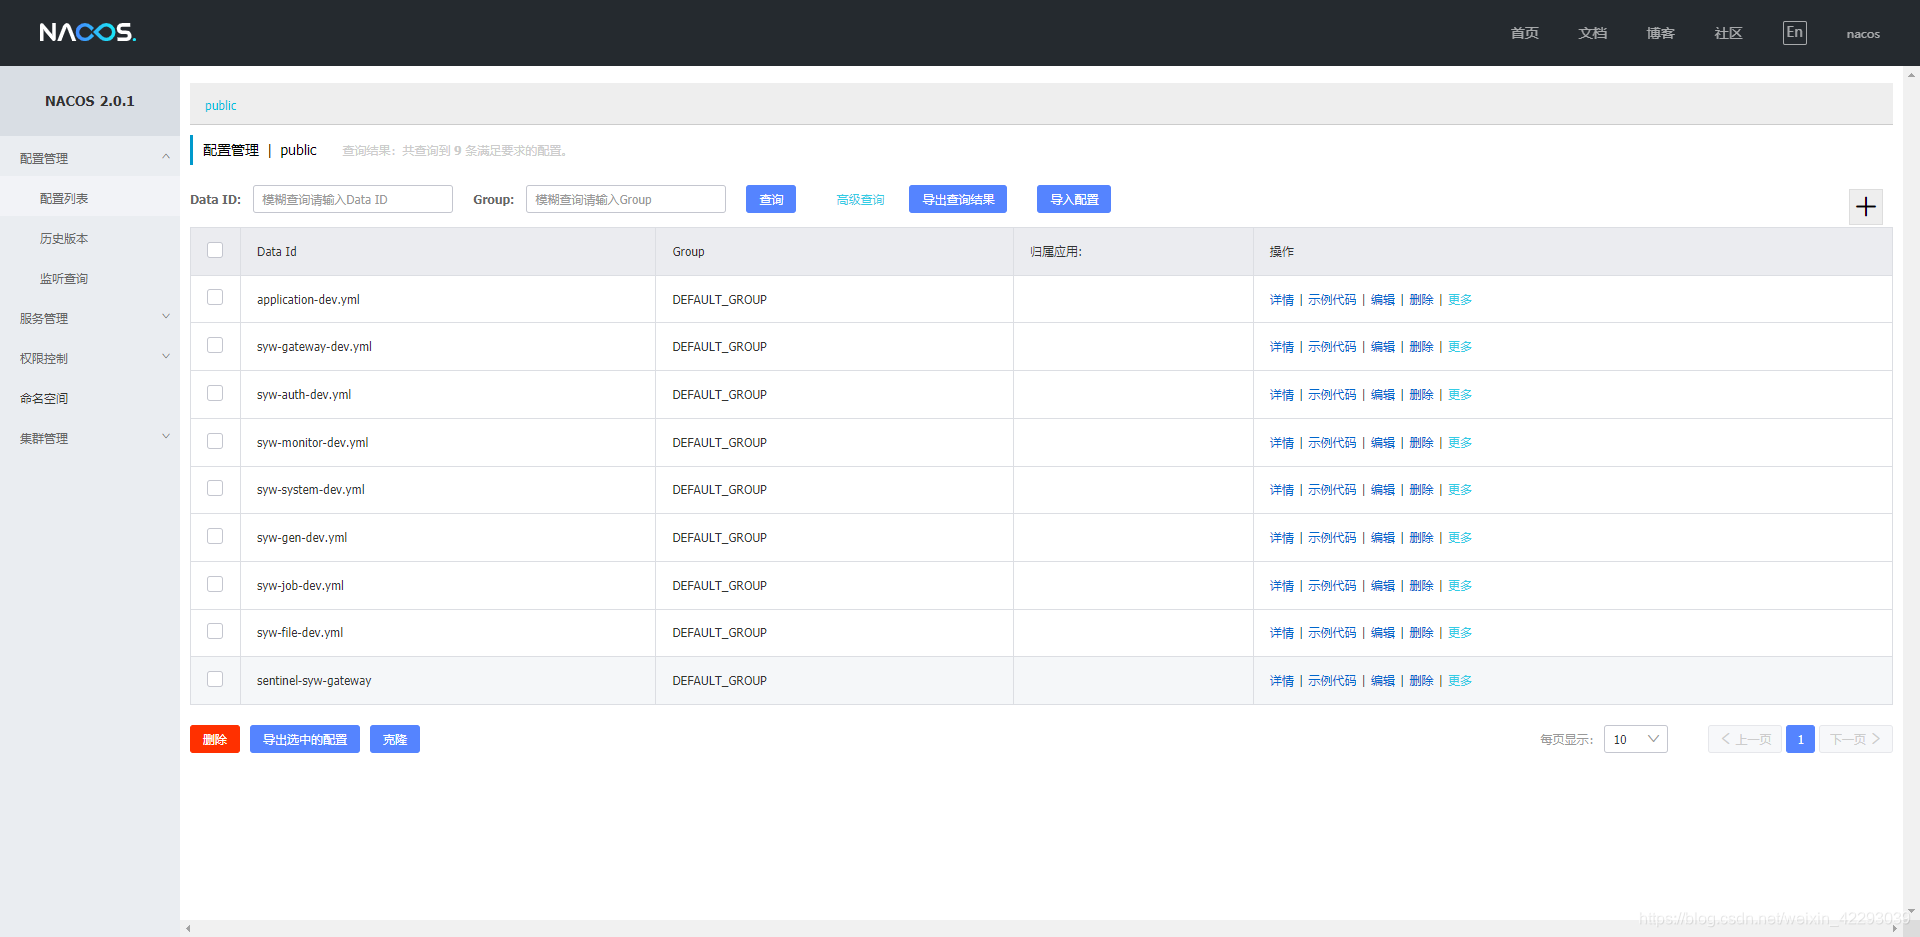Screen dimensions: 1920x937
Task: Click the 上一页 pagination button
Action: (1745, 739)
